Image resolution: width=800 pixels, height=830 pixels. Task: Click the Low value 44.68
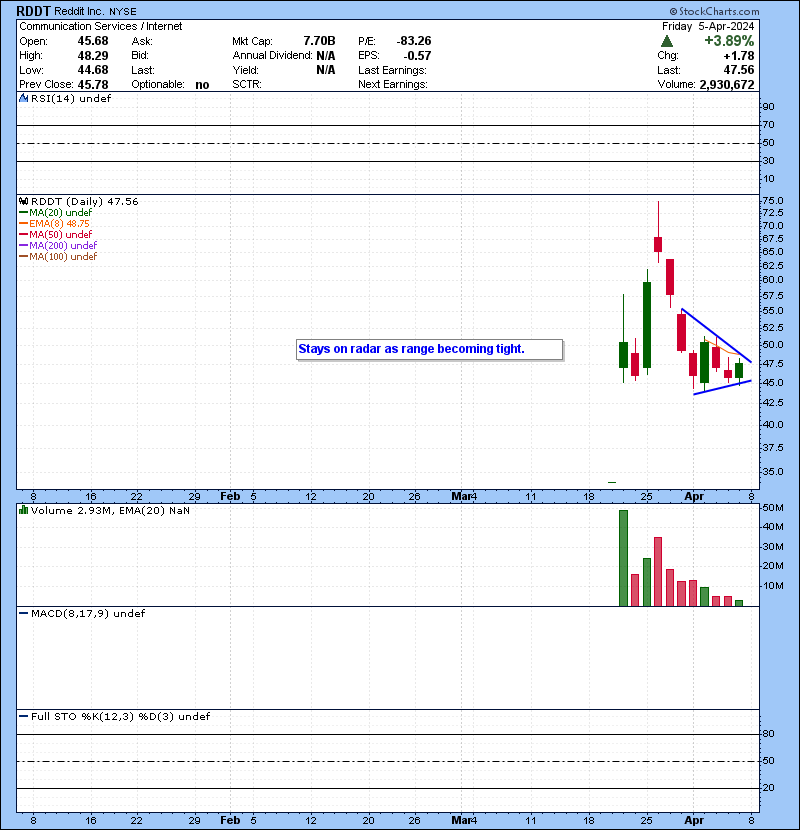[93, 70]
